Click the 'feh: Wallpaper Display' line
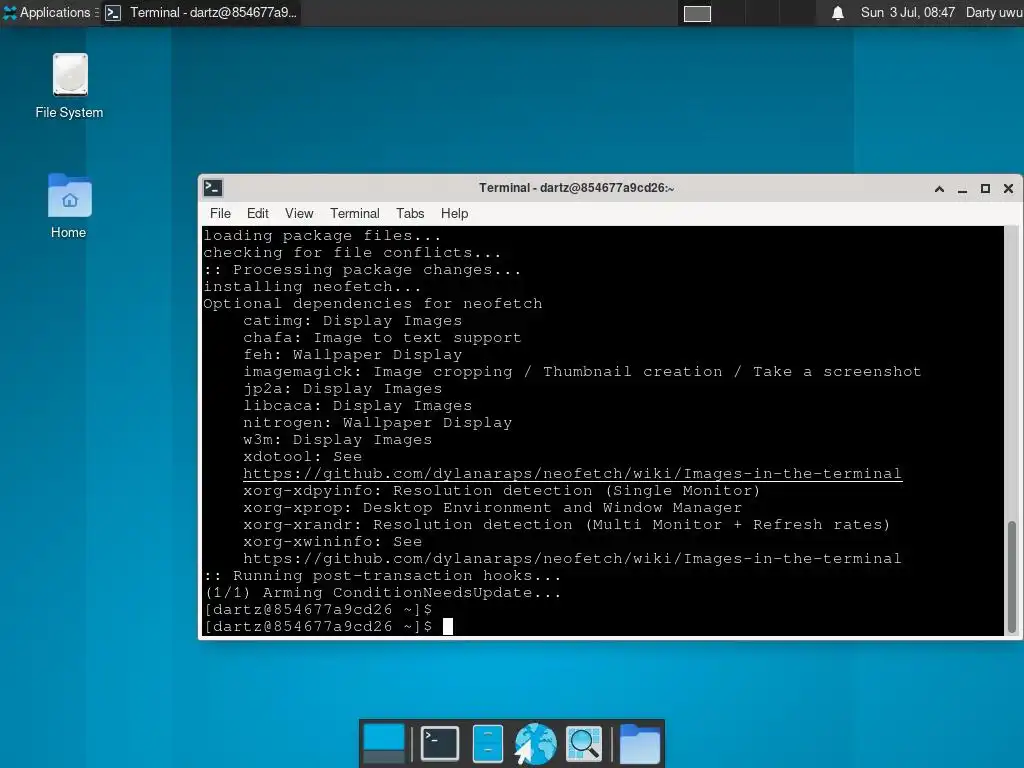Viewport: 1024px width, 768px height. coord(353,355)
